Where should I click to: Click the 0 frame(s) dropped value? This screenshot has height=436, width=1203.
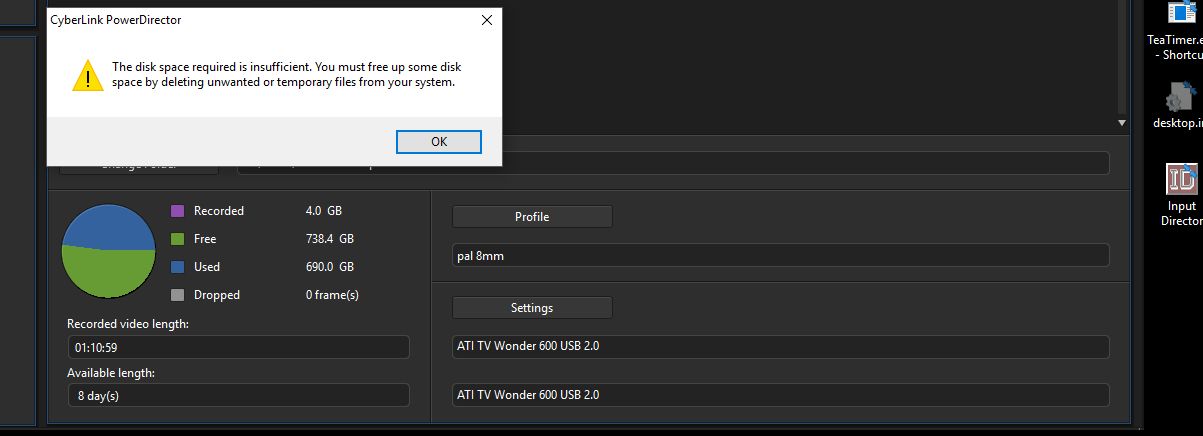(x=332, y=295)
